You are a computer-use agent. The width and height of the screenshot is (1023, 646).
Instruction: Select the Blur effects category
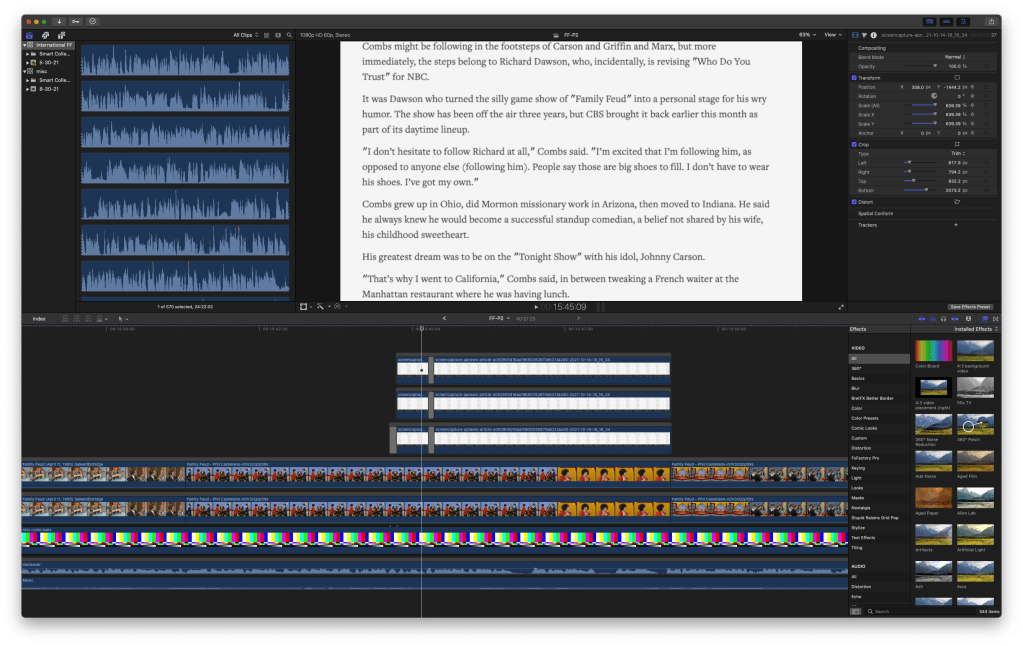856,388
